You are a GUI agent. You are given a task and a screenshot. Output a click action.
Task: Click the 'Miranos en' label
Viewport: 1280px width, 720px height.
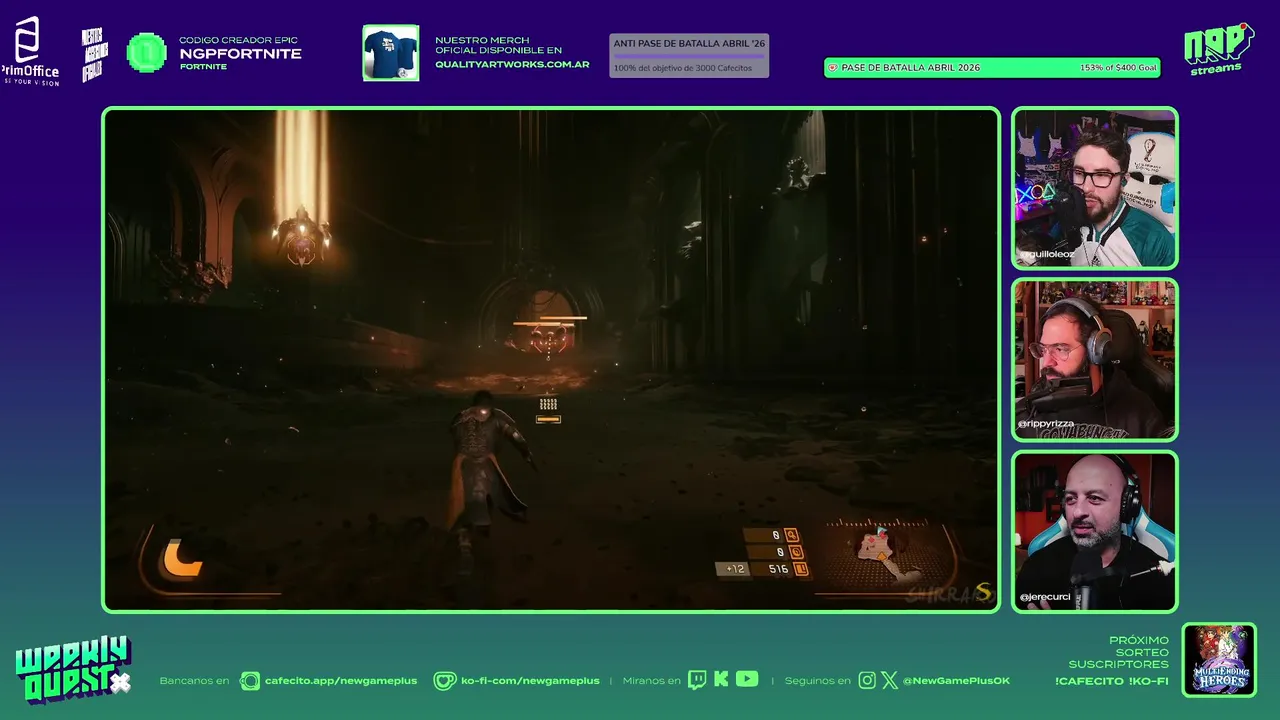[x=651, y=681]
